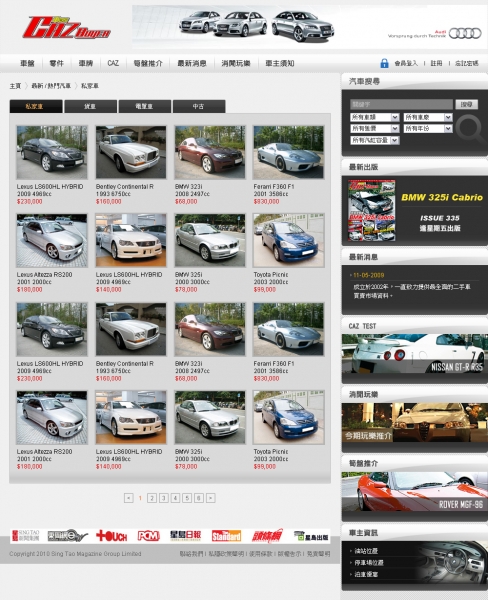
Task: Open the 所有售價 dropdown
Action: 375,129
